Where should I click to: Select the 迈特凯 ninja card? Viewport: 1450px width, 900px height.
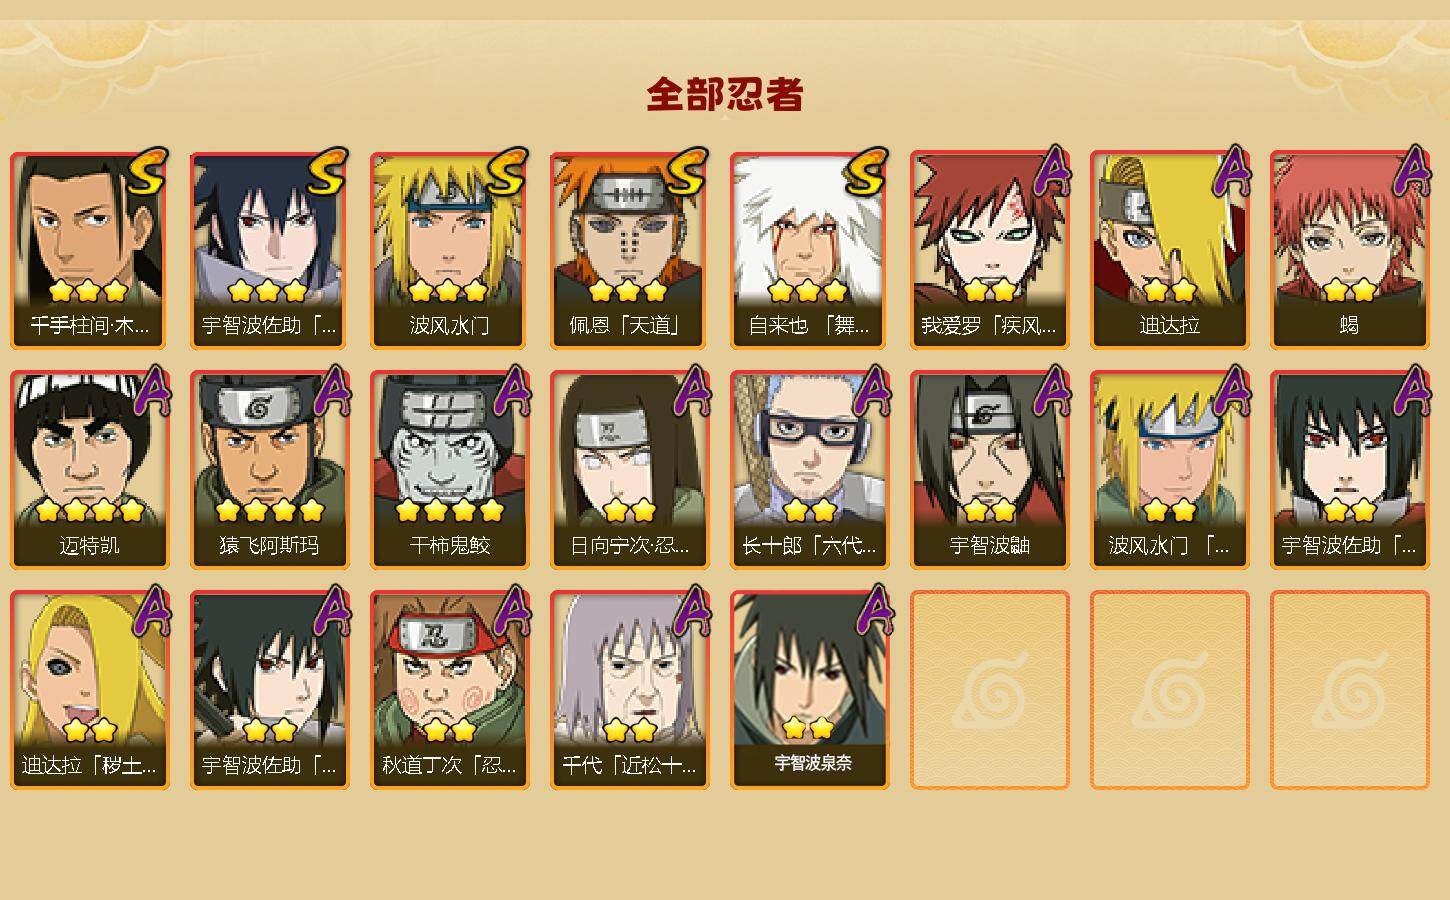[90, 470]
